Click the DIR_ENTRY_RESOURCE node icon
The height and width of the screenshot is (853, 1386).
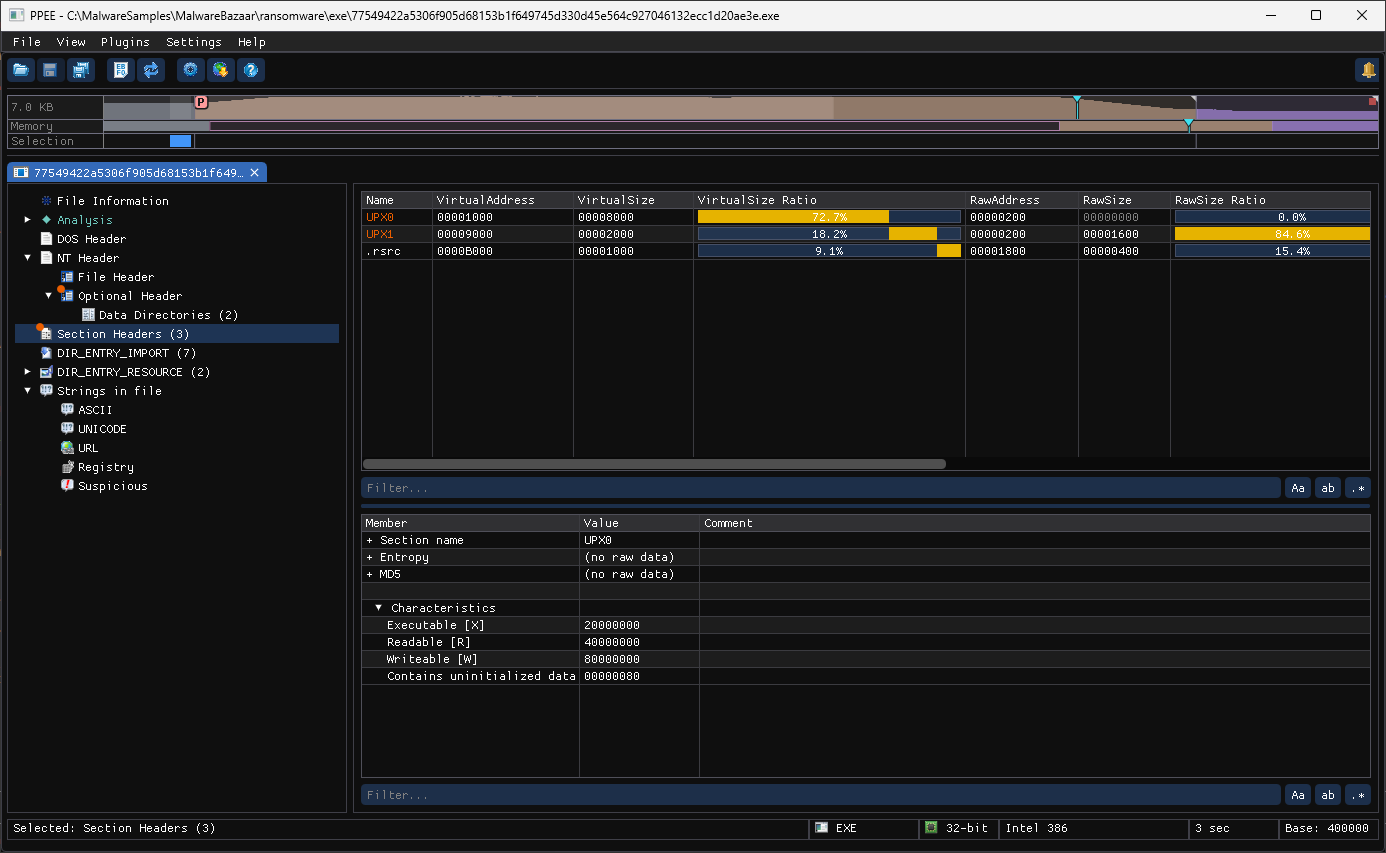coord(46,372)
